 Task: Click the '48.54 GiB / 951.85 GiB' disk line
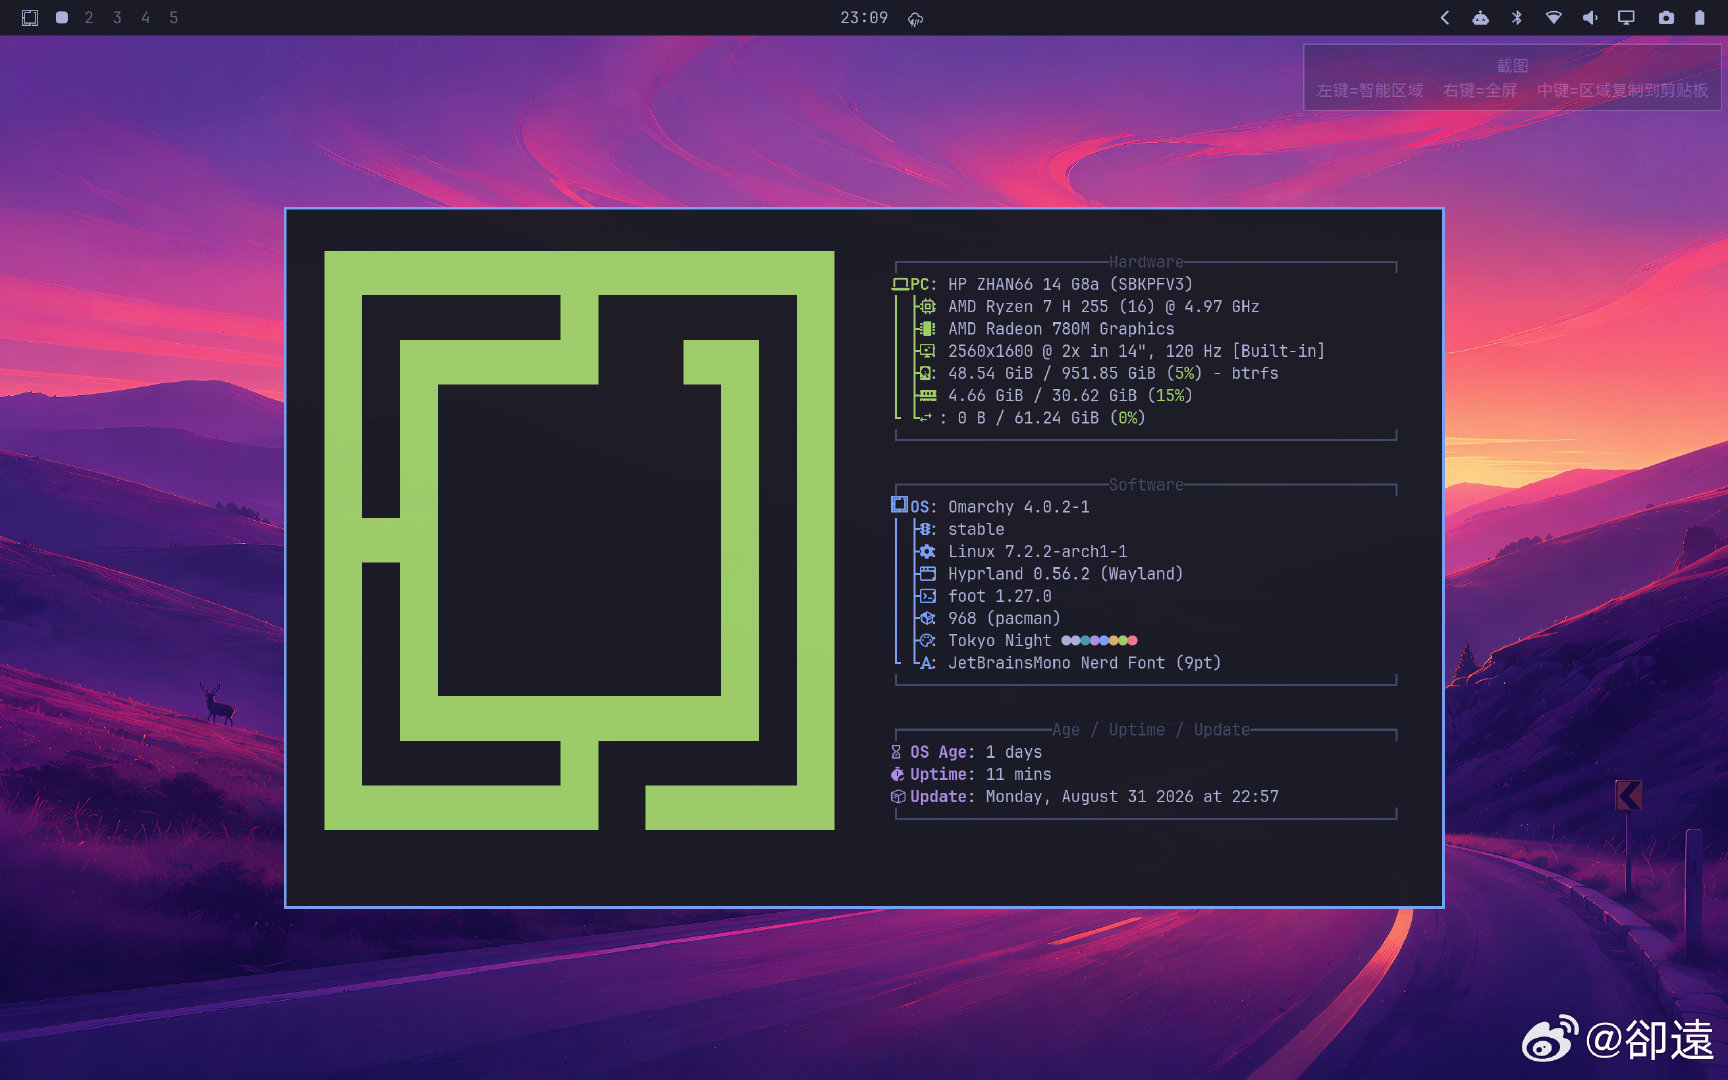point(1099,373)
